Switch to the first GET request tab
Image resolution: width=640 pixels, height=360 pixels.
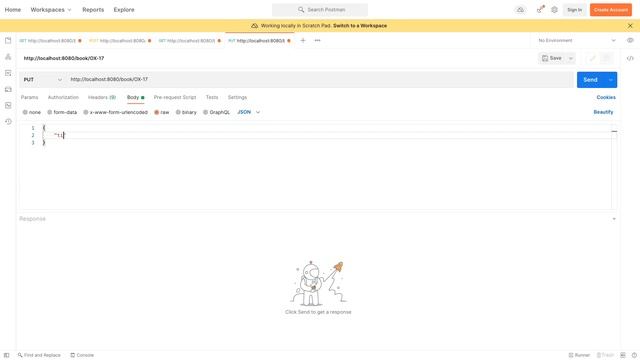pyautogui.click(x=50, y=41)
